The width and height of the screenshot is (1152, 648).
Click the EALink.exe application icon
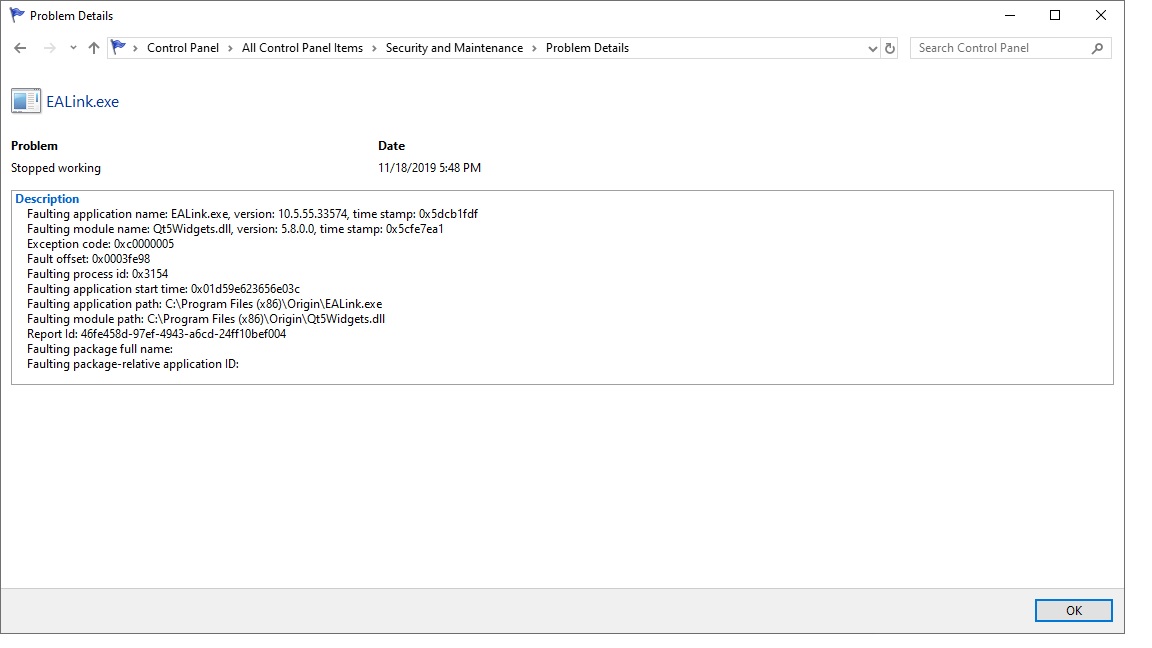coord(26,101)
